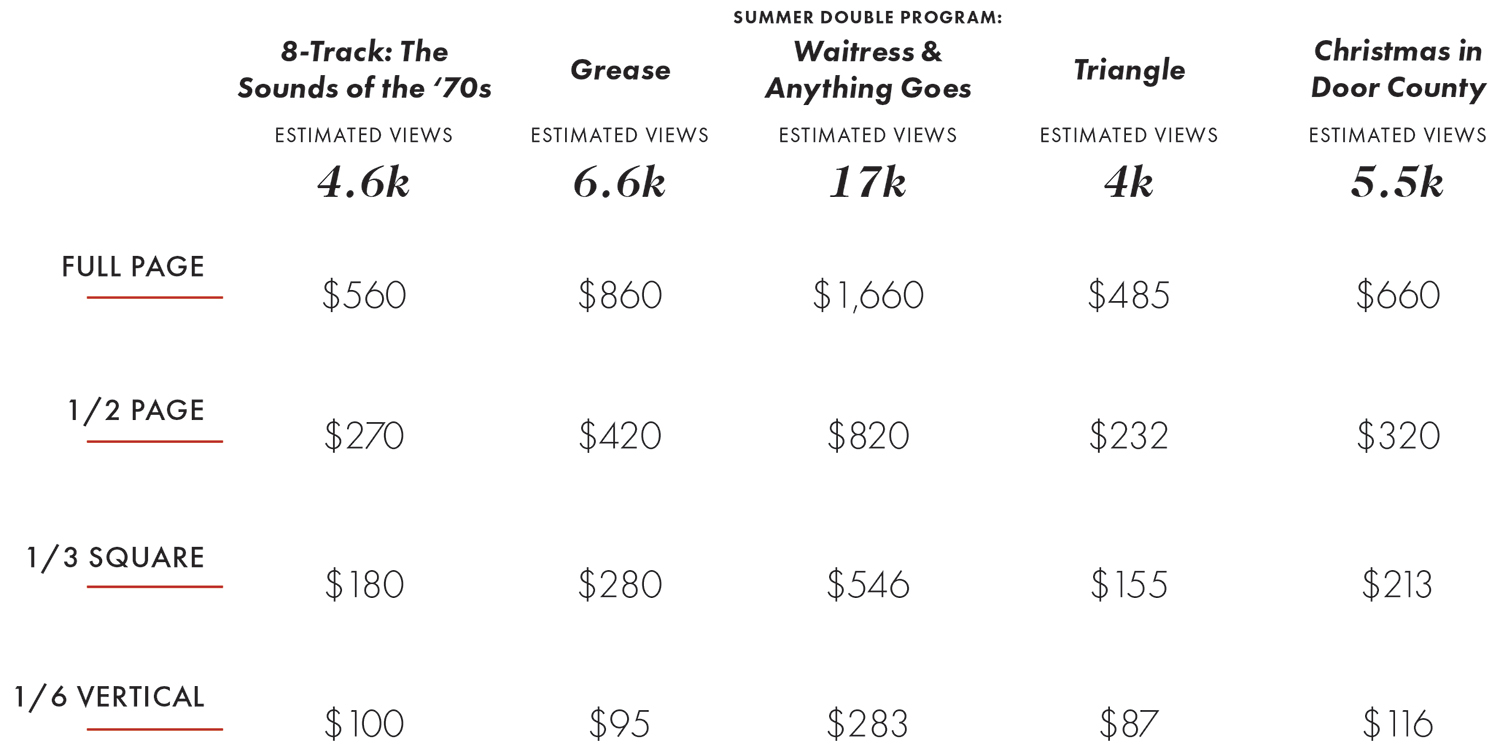Screen dimensions: 1500x751
Task: Select the $1,660 full page price
Action: point(868,296)
